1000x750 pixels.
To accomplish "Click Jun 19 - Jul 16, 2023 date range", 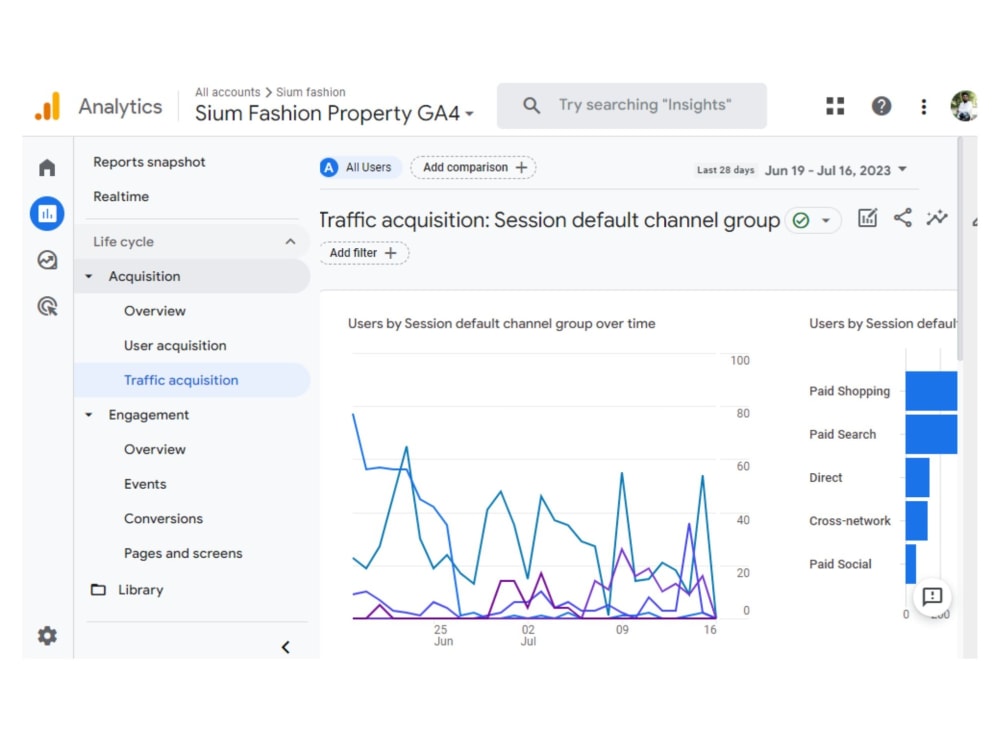I will pos(828,170).
